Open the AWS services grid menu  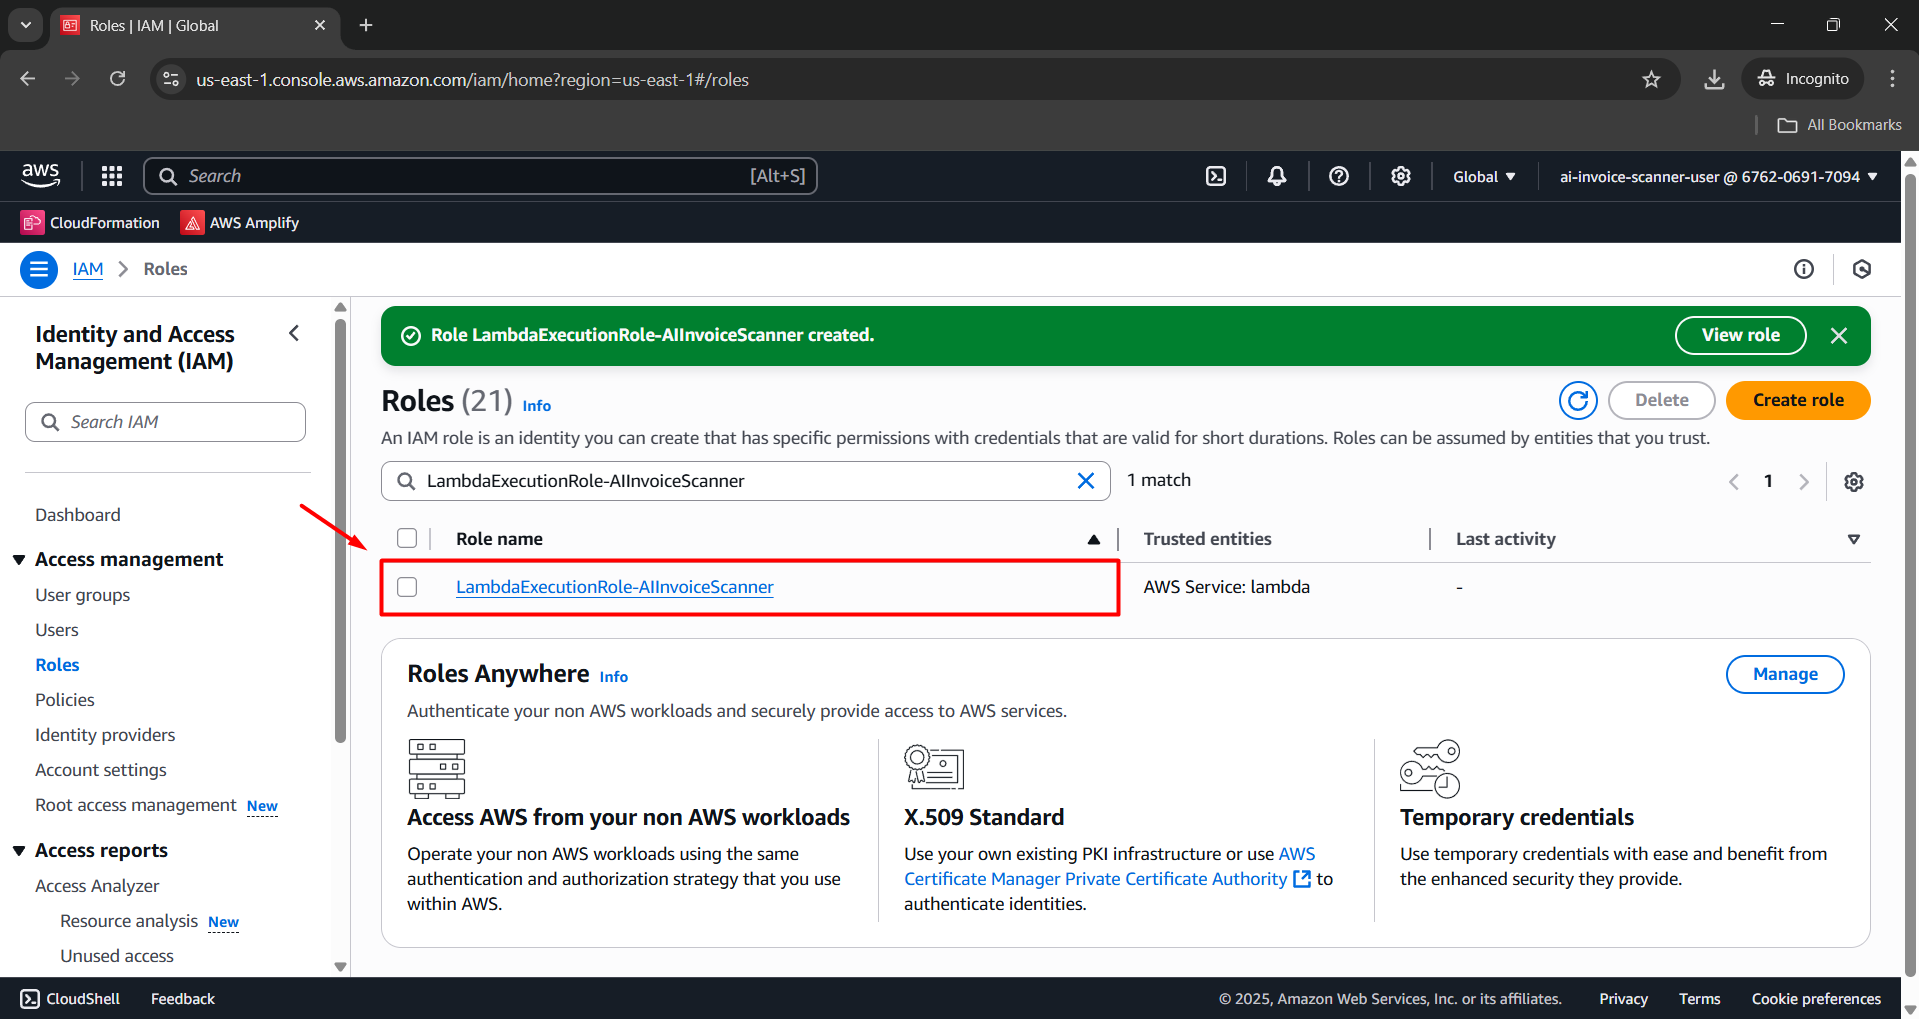(x=112, y=176)
